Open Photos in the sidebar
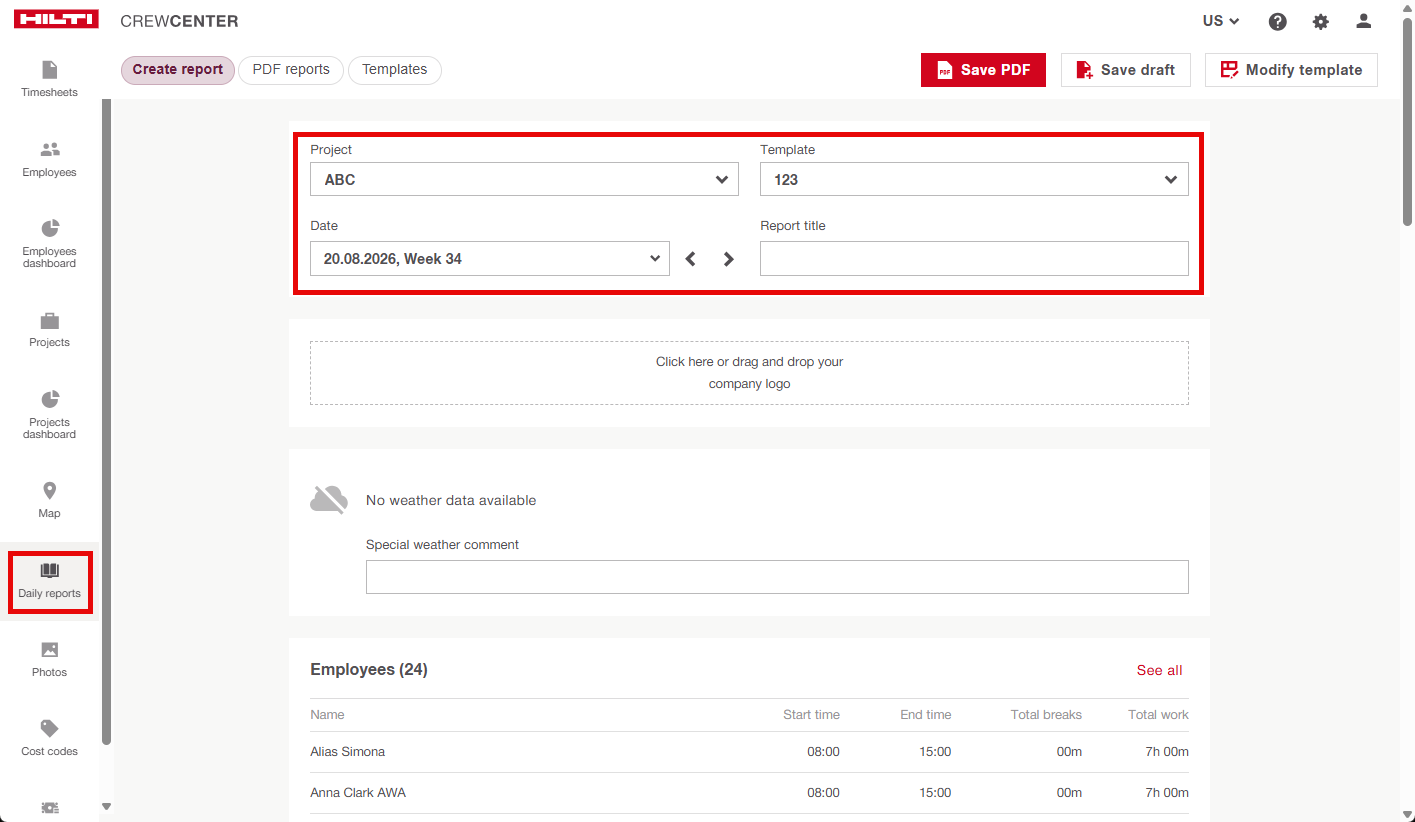This screenshot has height=822, width=1415. 49,660
